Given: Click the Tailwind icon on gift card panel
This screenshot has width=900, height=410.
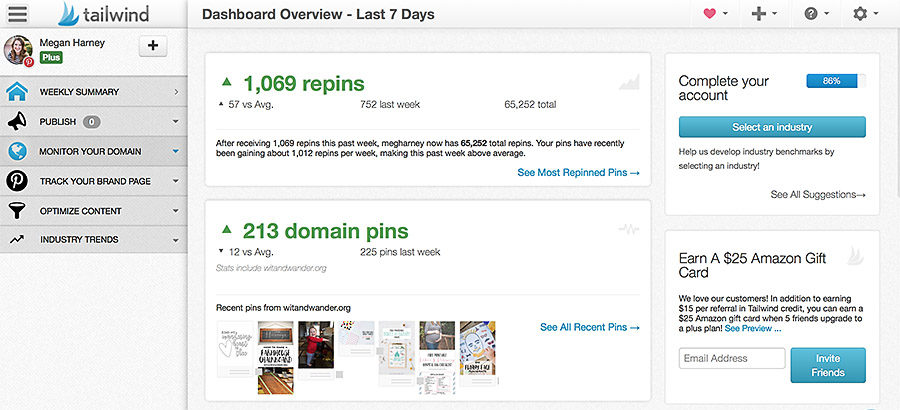Looking at the screenshot, I should [857, 256].
